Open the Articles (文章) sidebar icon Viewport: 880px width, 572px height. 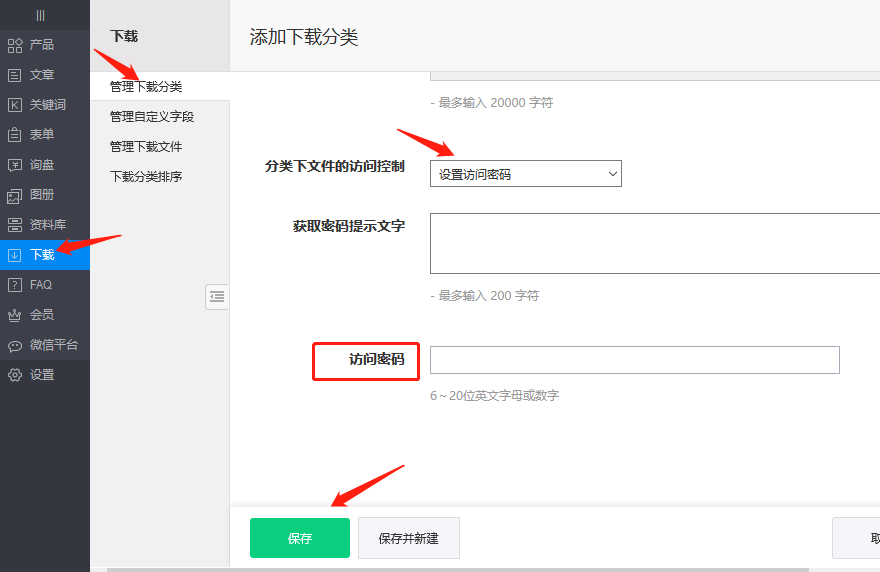[x=15, y=75]
